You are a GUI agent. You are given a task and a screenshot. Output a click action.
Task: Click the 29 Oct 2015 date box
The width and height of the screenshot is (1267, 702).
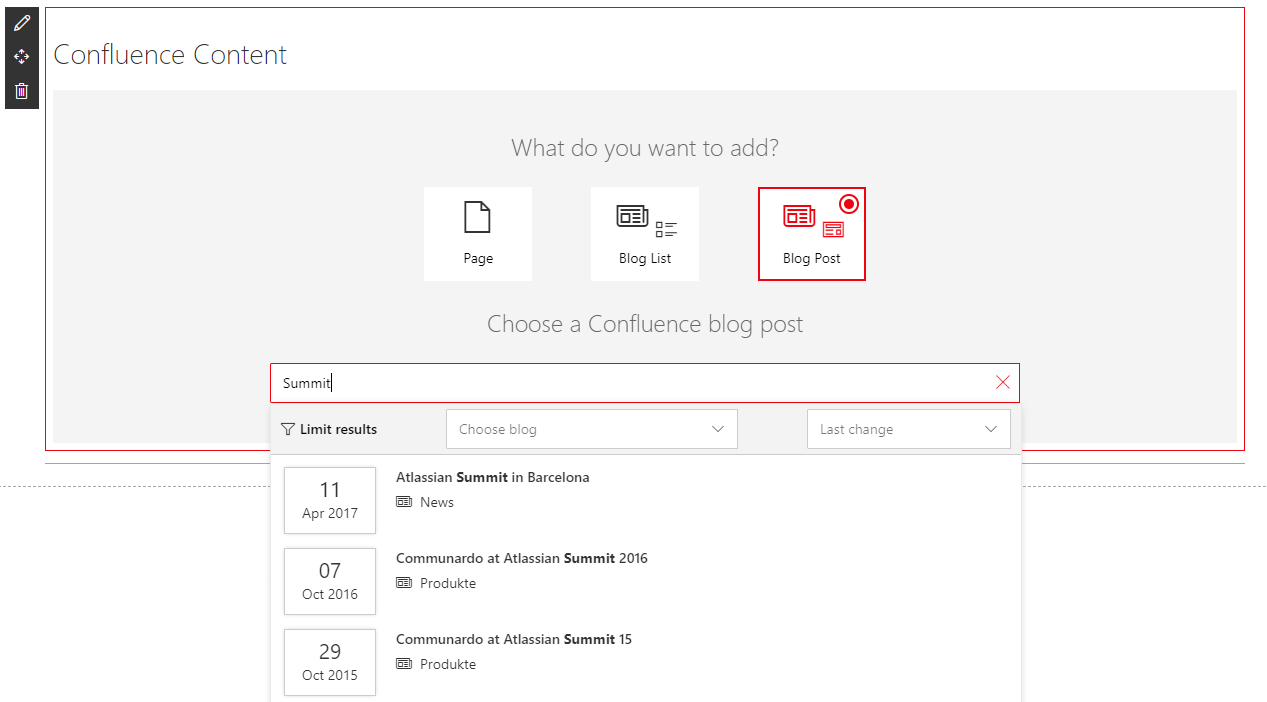[330, 662]
